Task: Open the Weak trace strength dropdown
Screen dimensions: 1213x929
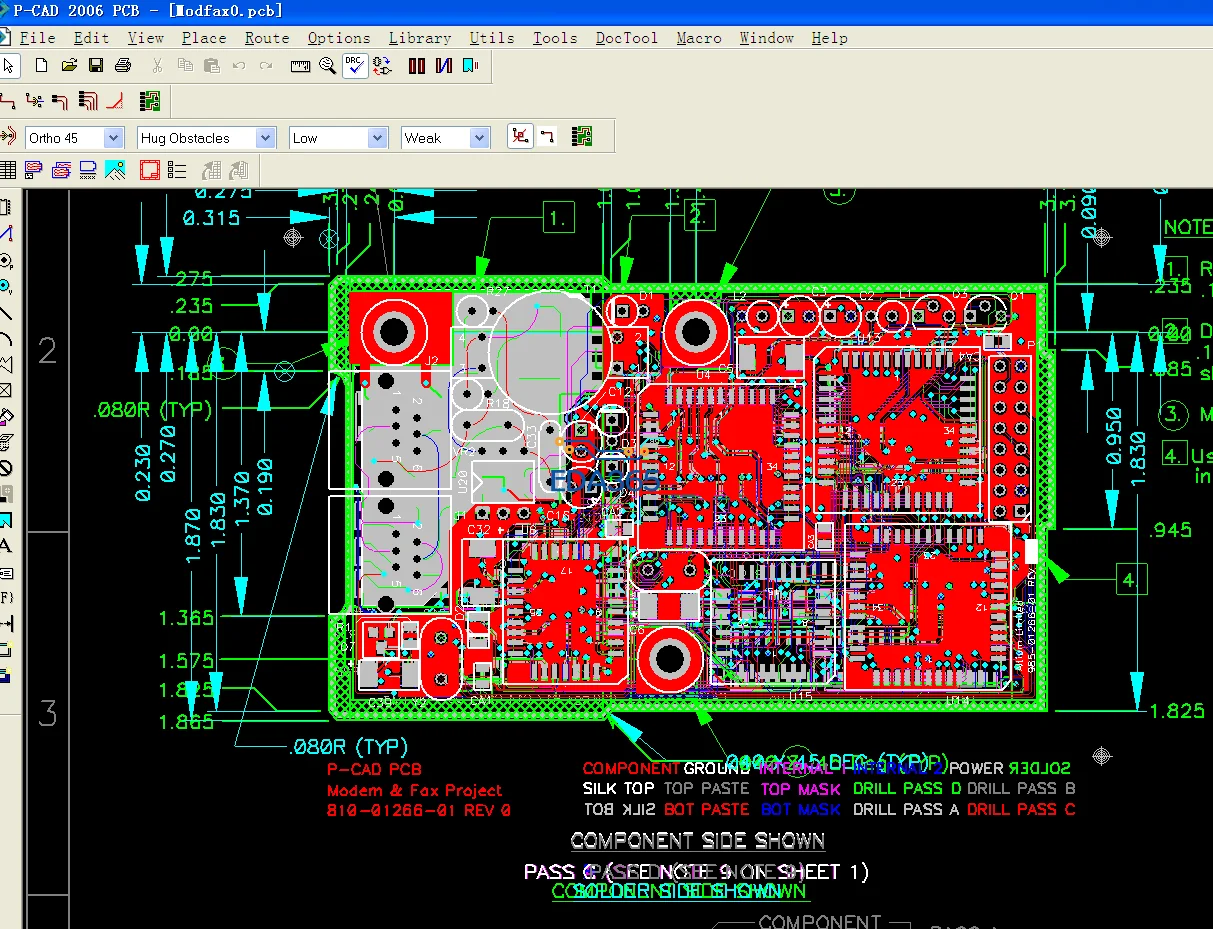Action: point(477,137)
